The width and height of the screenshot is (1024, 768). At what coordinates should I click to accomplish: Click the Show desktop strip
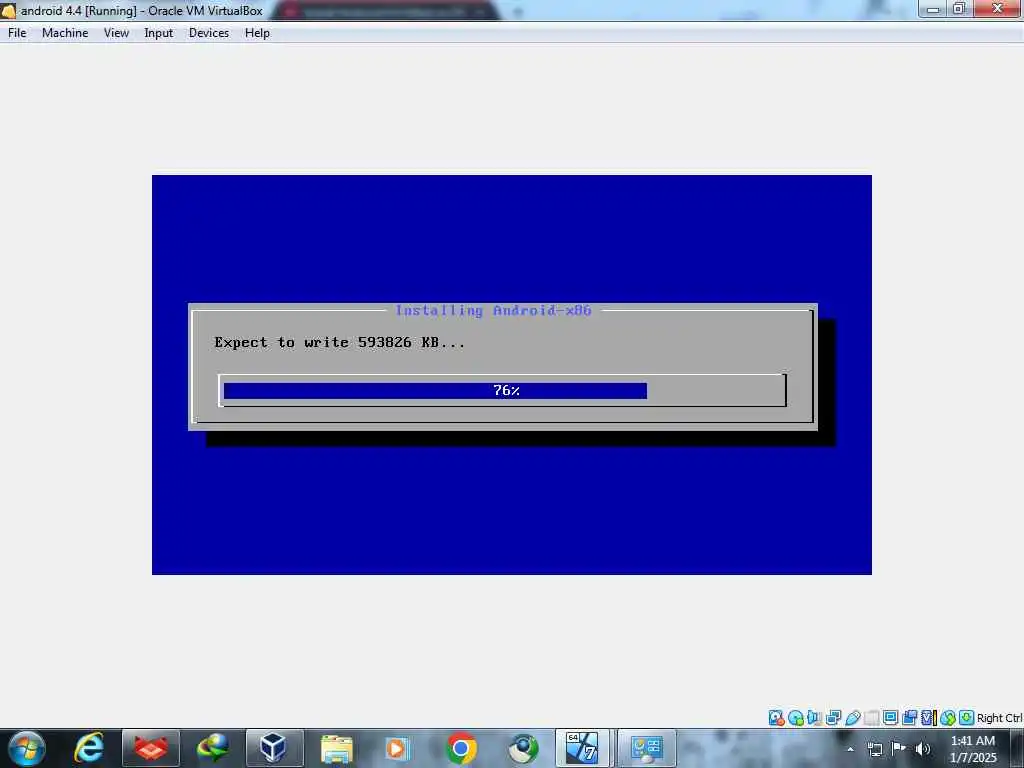[1017, 748]
